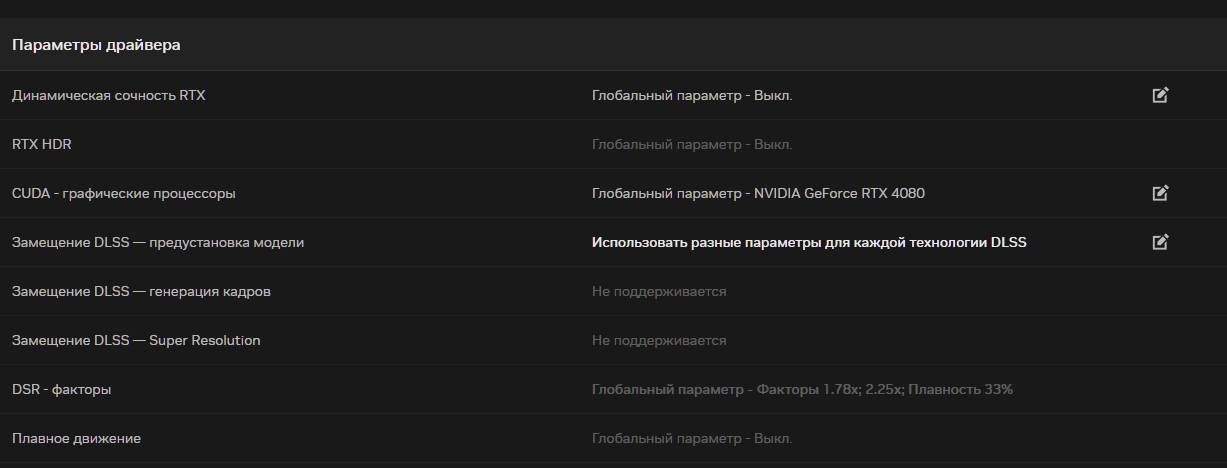Click Не поддерживается next to Super Resolution
Screen dimensions: 1227x468
pyautogui.click(x=659, y=340)
